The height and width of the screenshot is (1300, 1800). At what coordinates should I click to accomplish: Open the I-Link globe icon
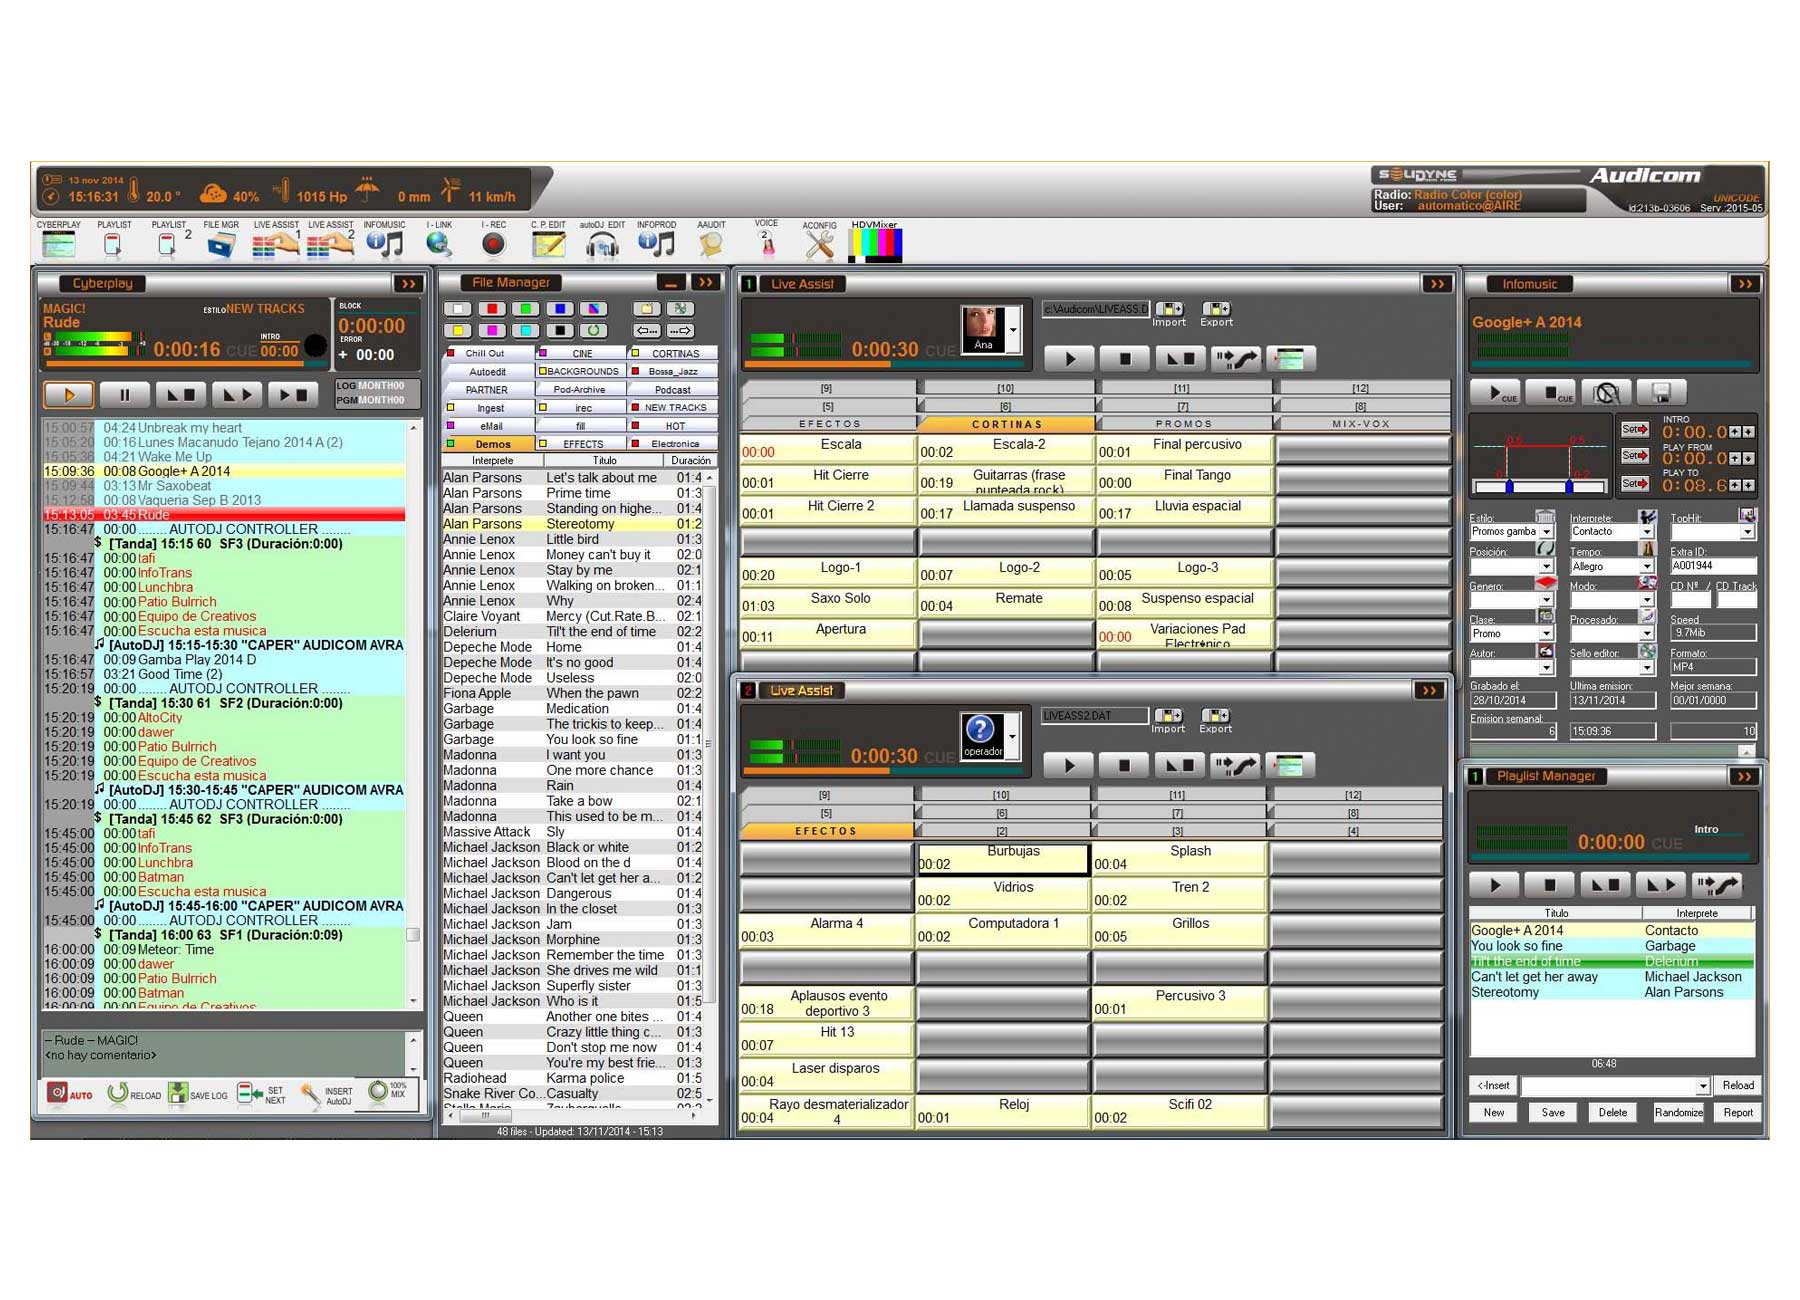[x=438, y=243]
